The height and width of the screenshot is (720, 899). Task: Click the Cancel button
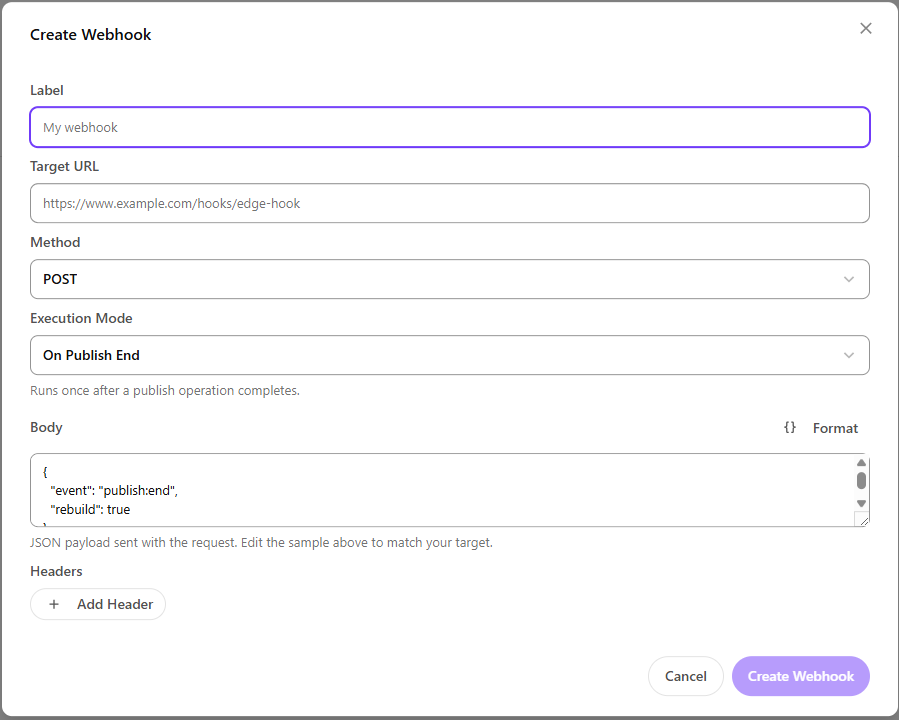tap(686, 676)
